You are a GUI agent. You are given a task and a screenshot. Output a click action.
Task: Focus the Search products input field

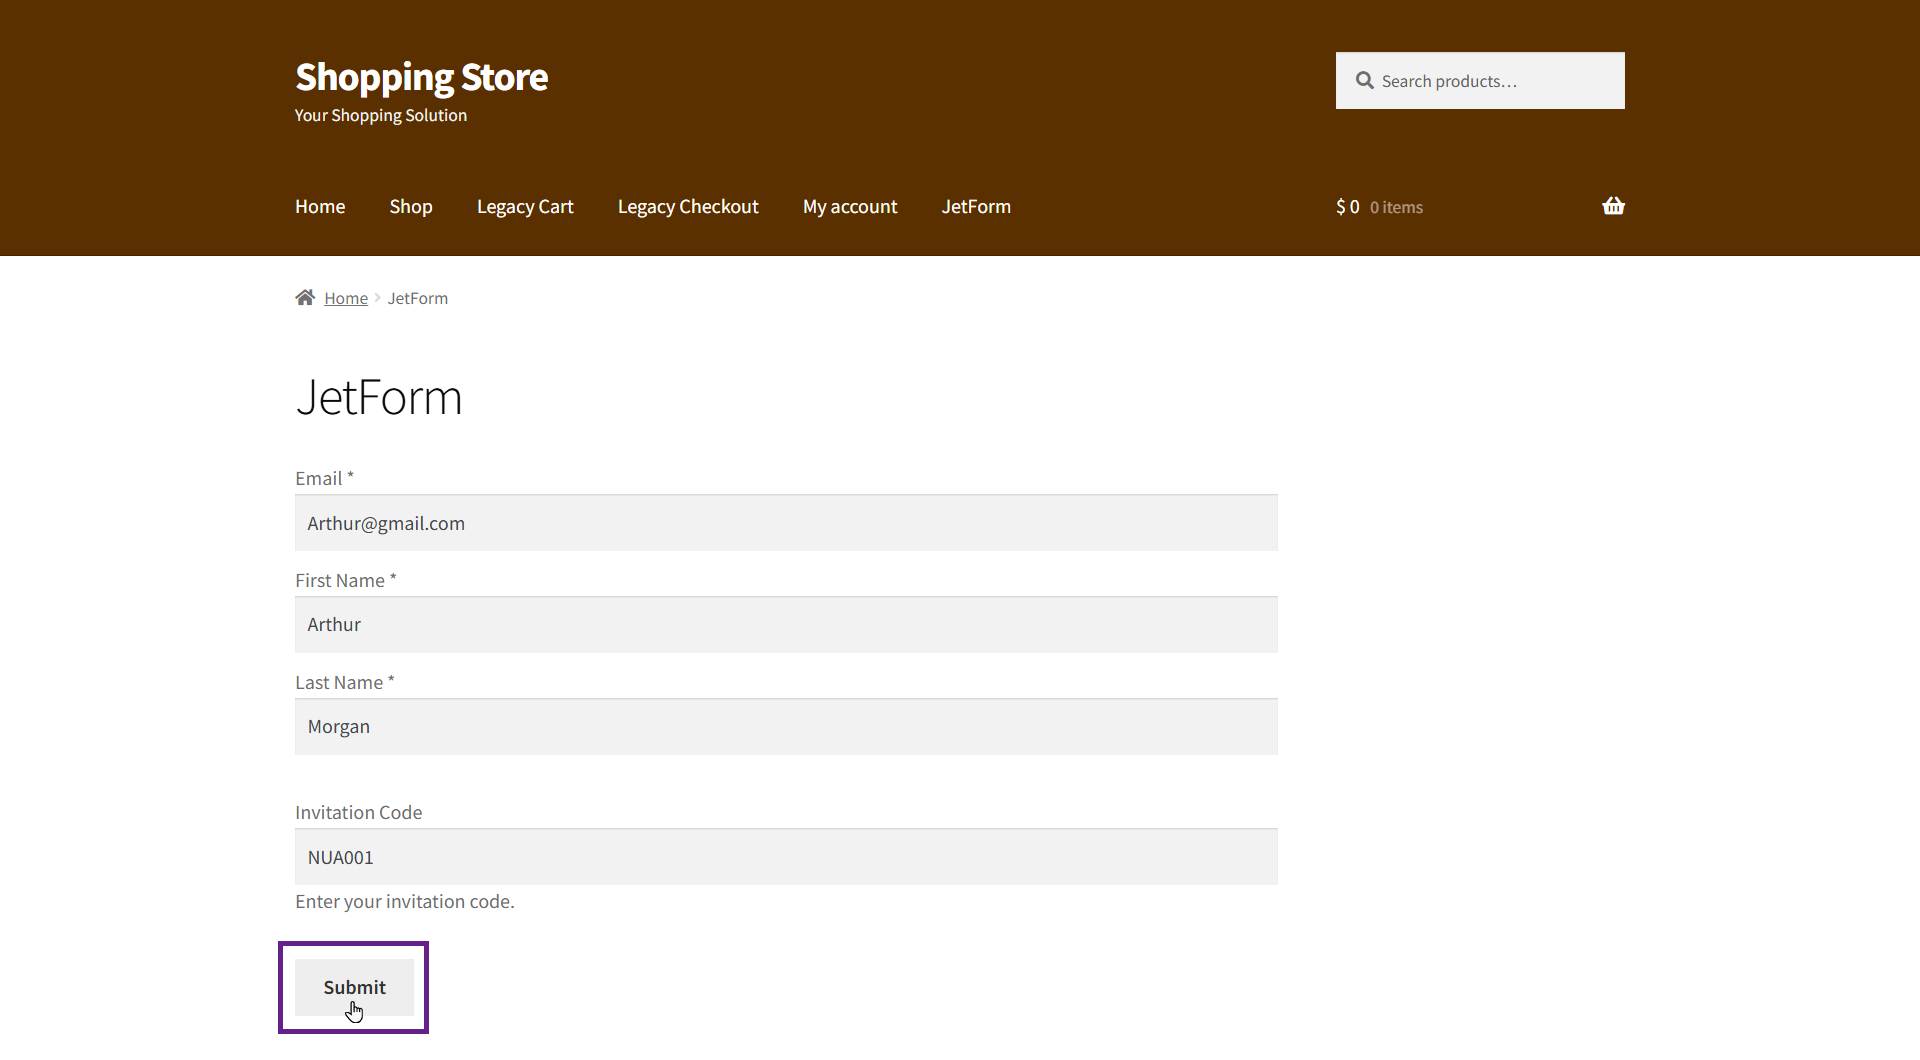pos(1495,81)
